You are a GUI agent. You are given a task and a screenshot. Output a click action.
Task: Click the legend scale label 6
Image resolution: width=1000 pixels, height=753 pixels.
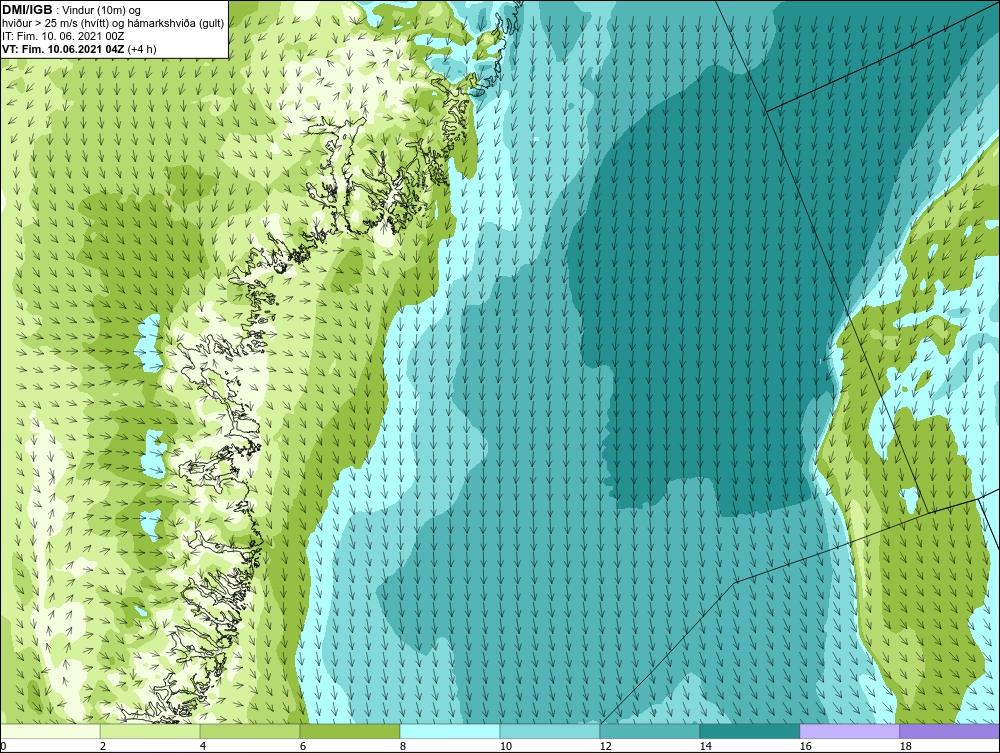click(302, 746)
